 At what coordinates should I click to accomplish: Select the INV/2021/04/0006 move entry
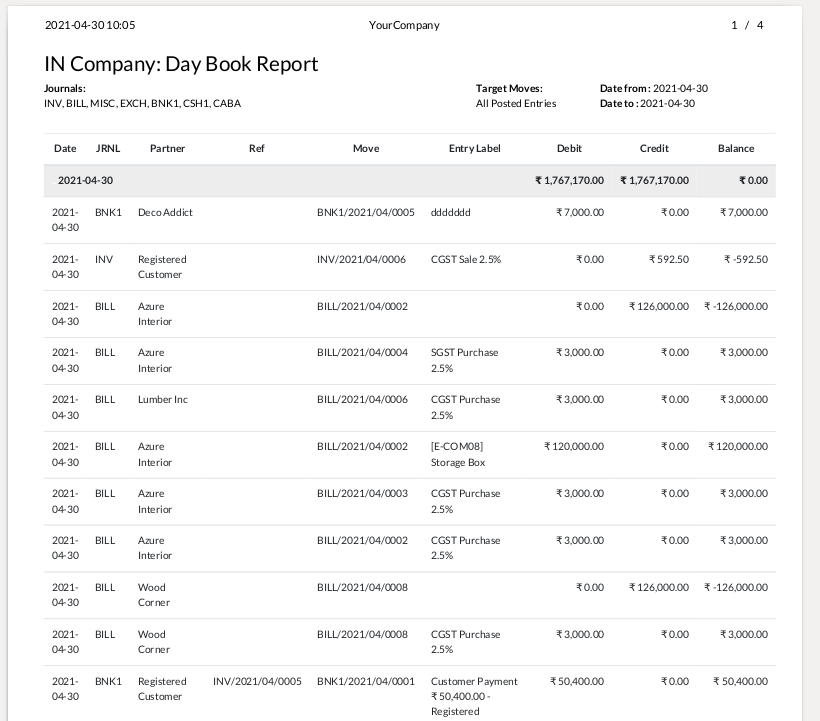(361, 259)
